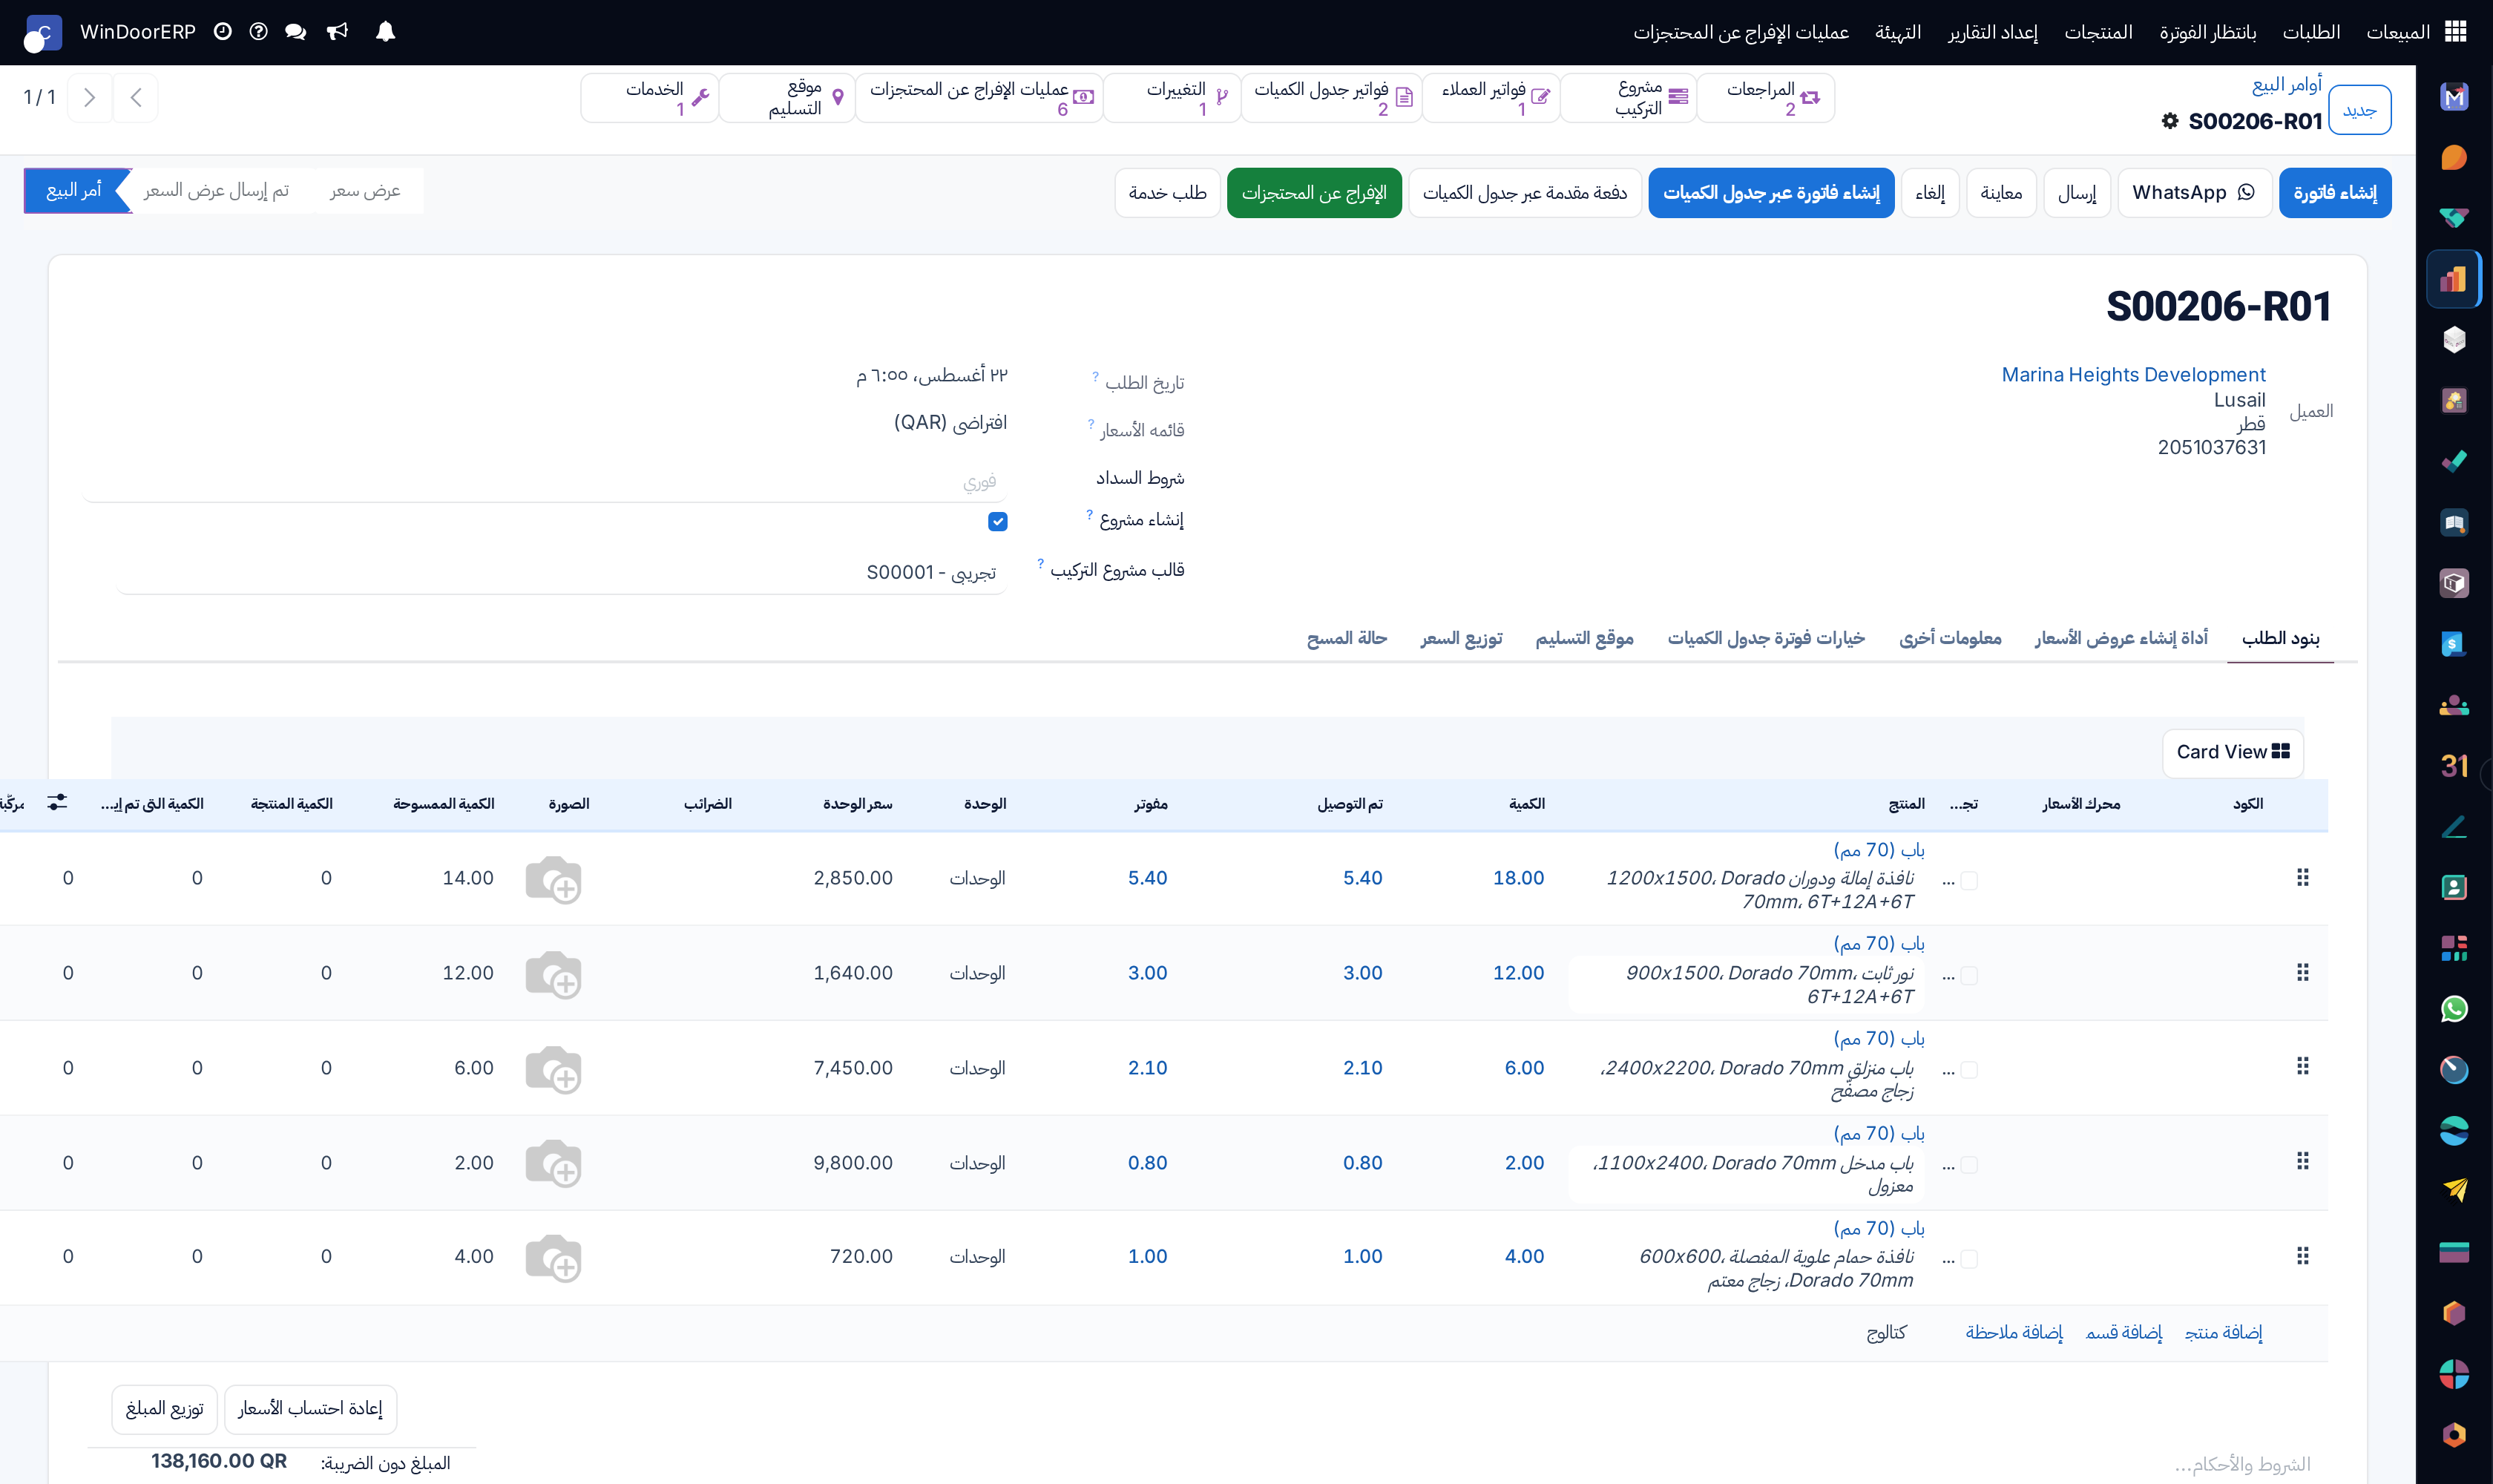2493x1484 pixels.
Task: Click the الشروط والأحكام terms field
Action: (x=2242, y=1465)
